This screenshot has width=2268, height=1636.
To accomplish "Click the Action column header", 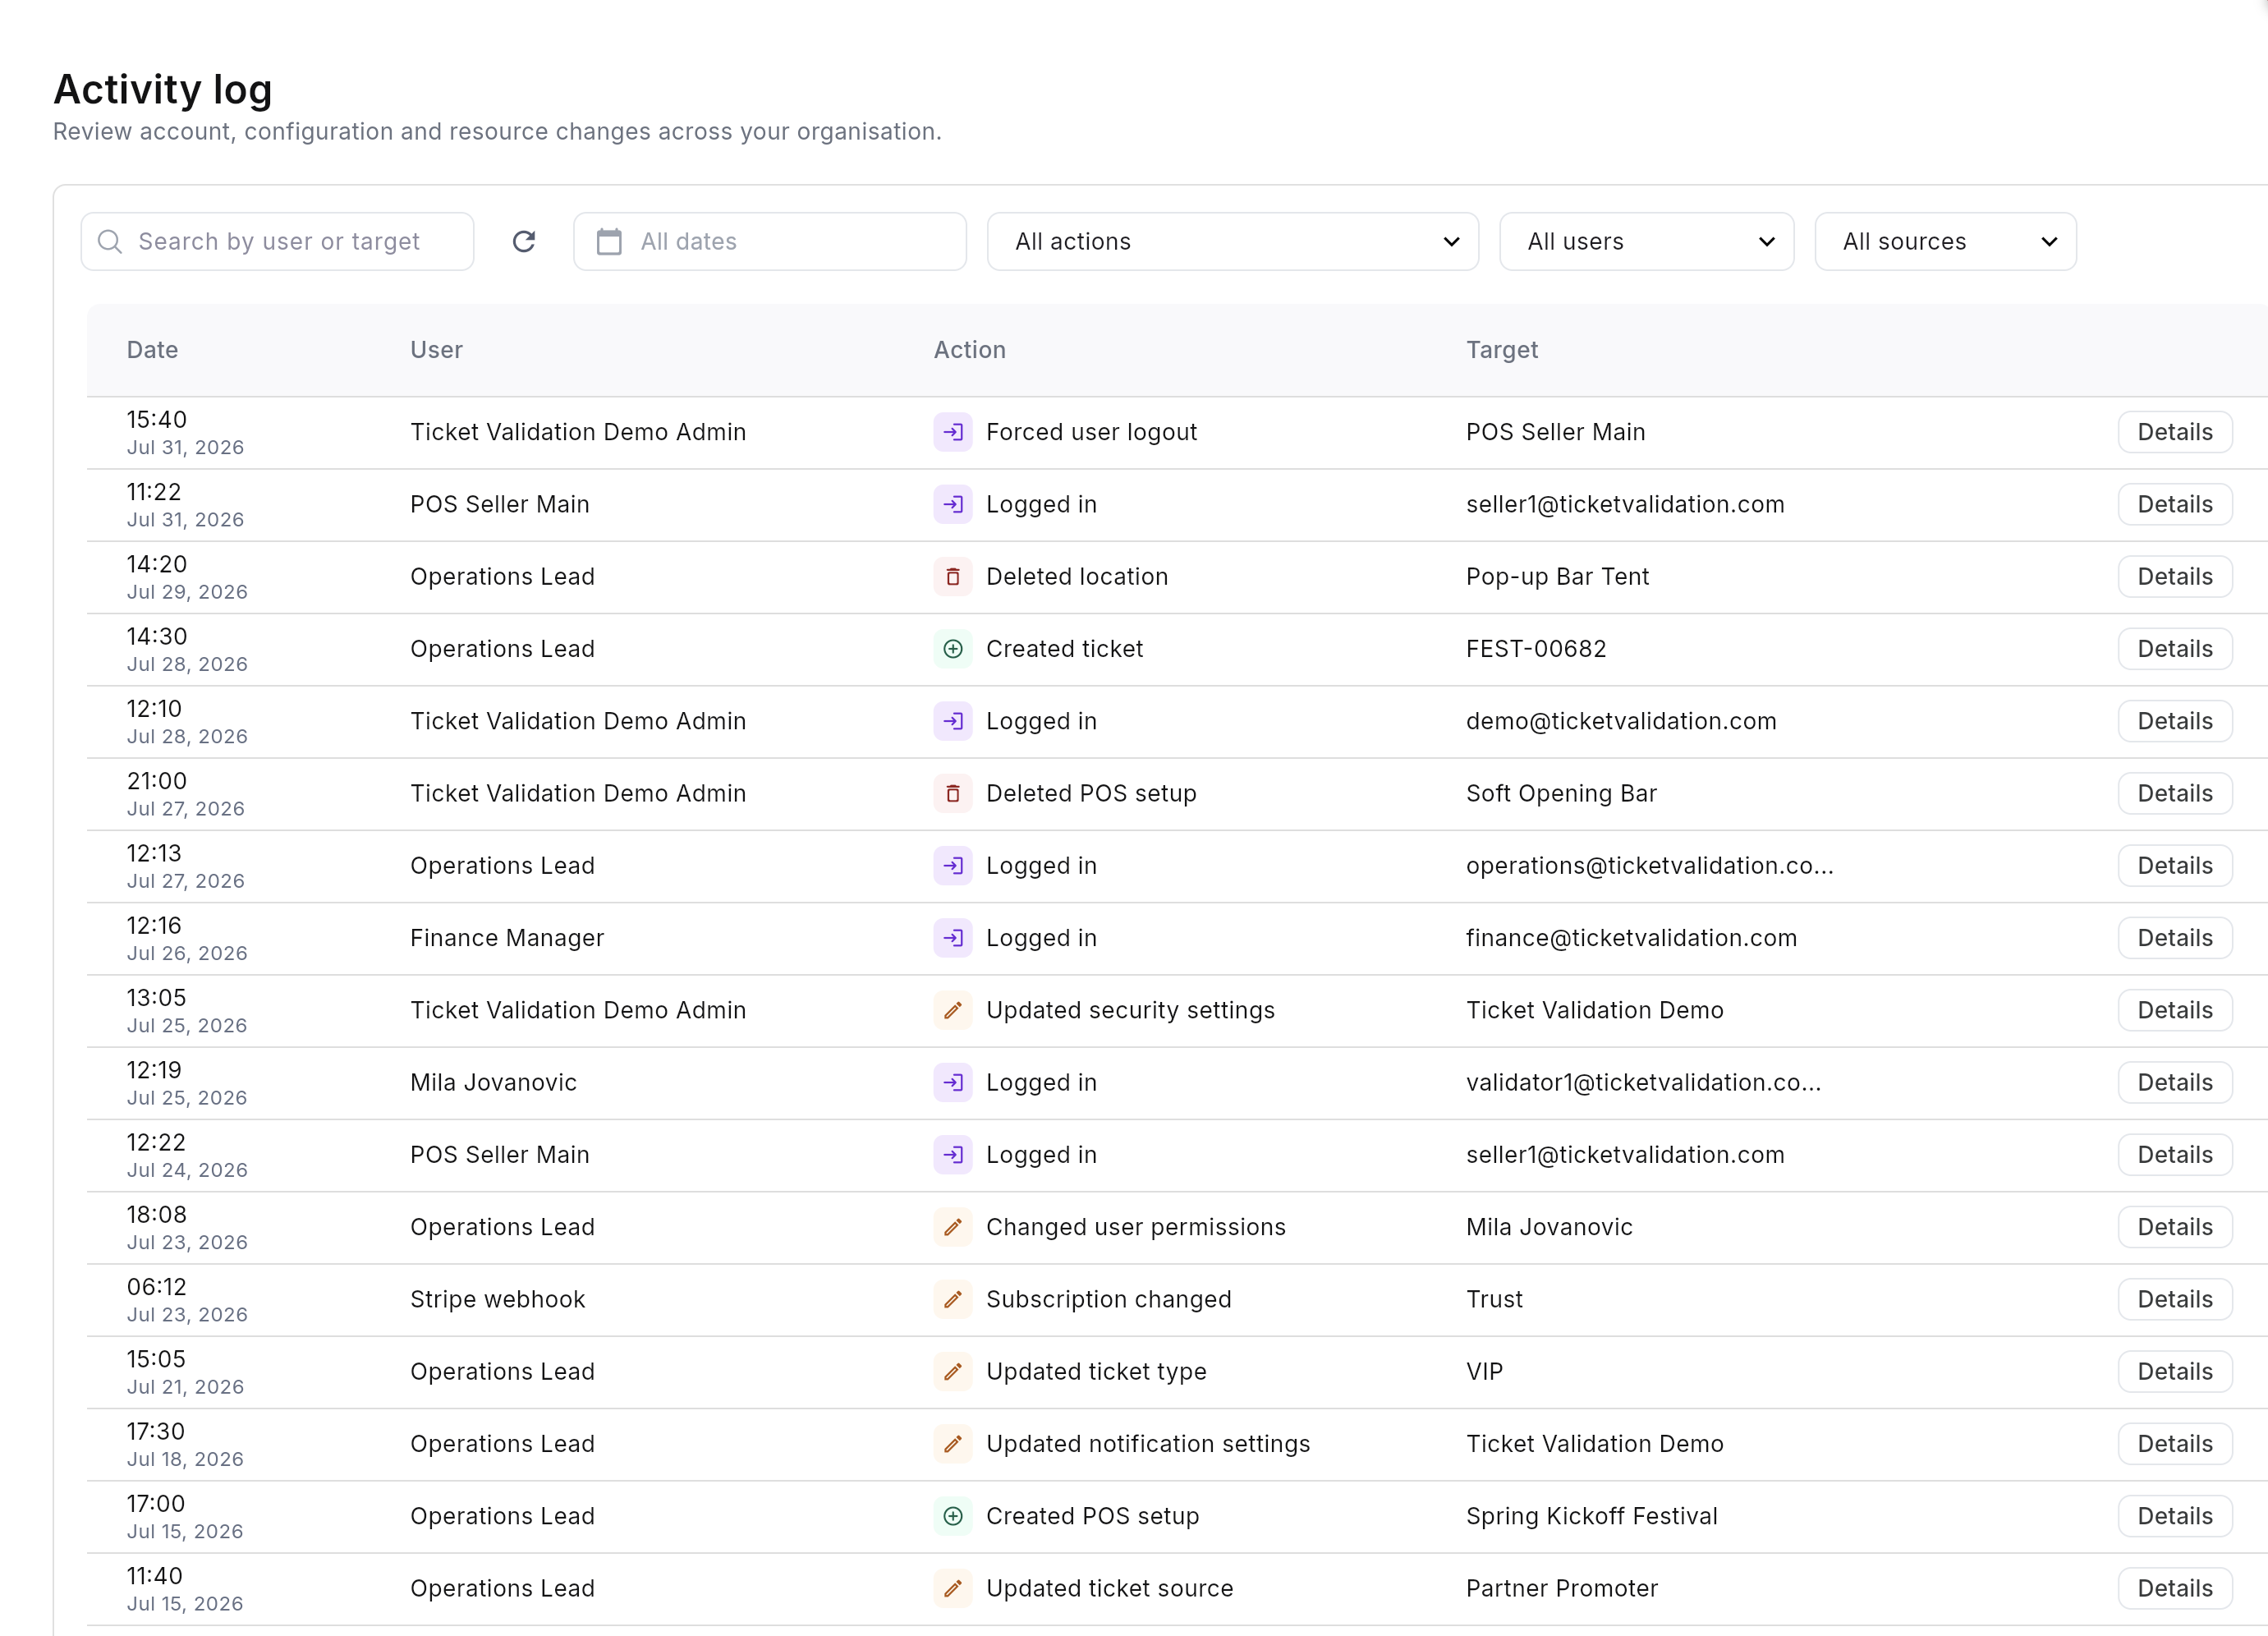I will [969, 350].
